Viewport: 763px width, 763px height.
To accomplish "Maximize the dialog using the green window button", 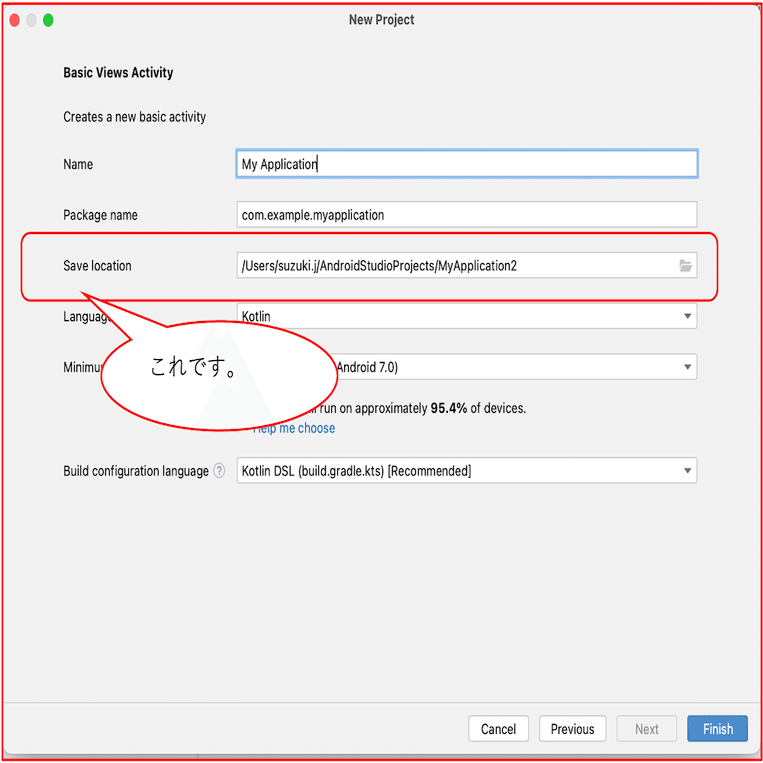I will coord(48,20).
